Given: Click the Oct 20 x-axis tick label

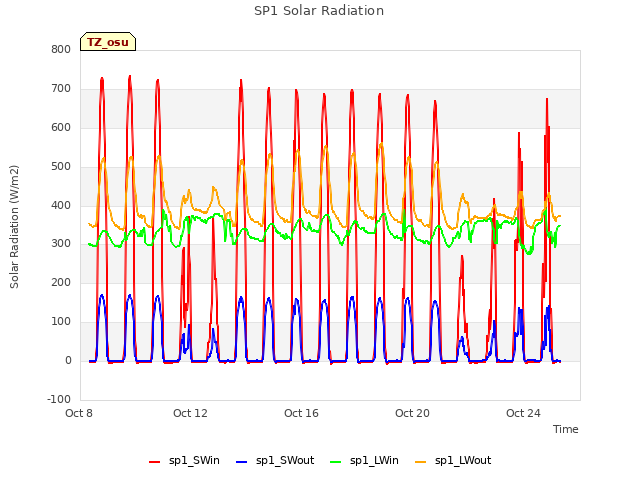Looking at the screenshot, I should point(412,413).
